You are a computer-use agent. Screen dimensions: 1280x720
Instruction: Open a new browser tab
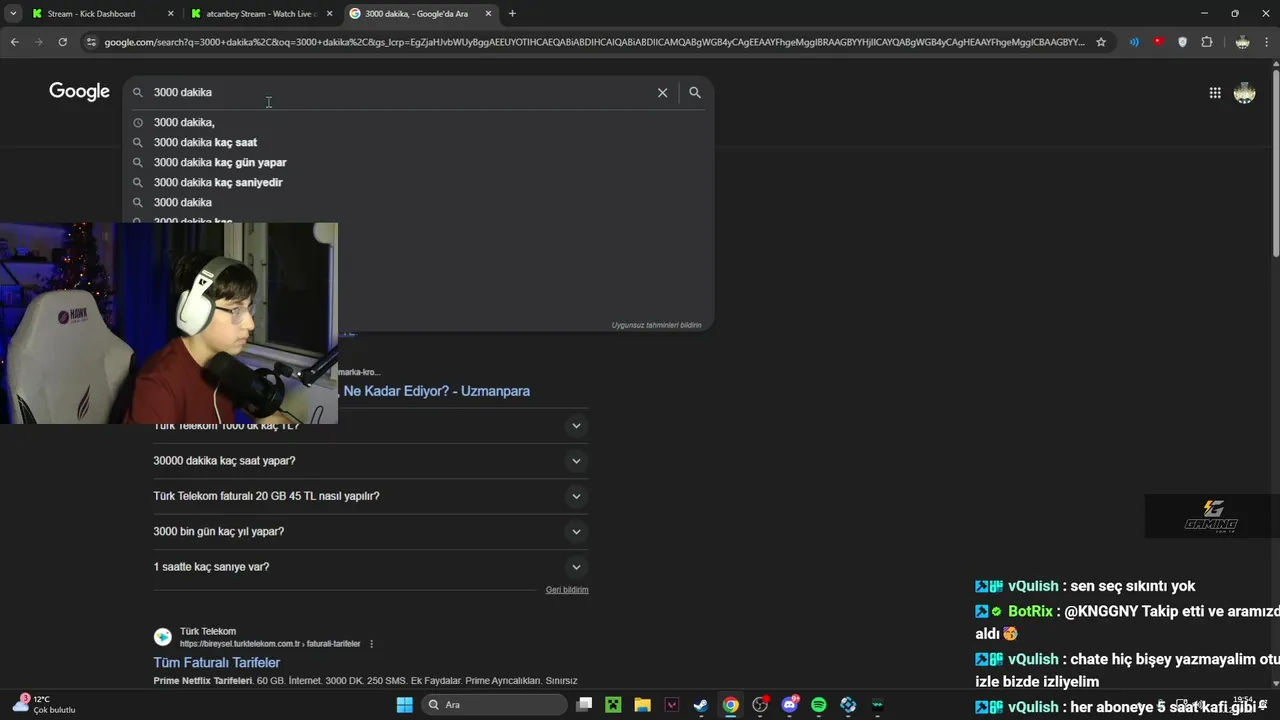[x=512, y=13]
